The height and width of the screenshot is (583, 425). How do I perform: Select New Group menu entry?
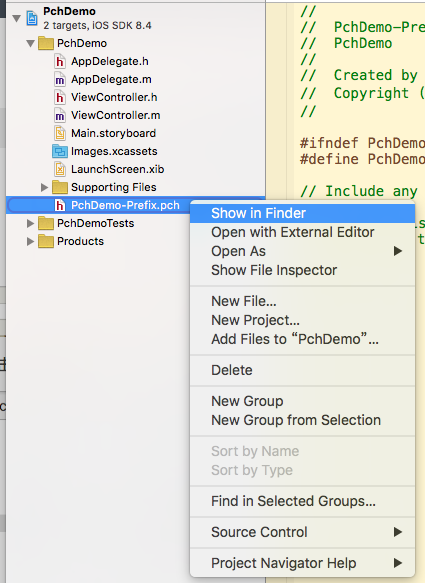coord(302,401)
